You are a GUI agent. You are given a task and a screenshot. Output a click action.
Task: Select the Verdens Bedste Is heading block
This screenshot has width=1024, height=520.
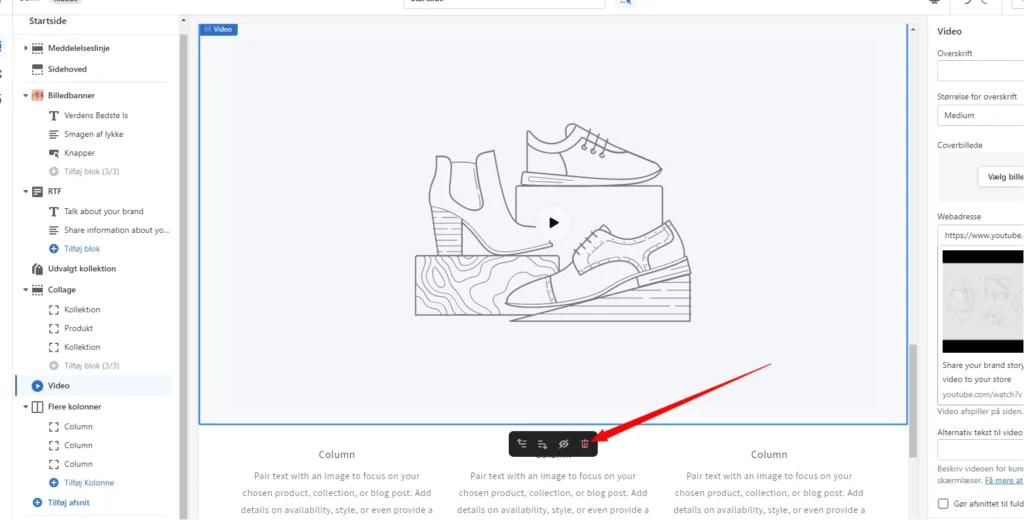click(x=96, y=116)
